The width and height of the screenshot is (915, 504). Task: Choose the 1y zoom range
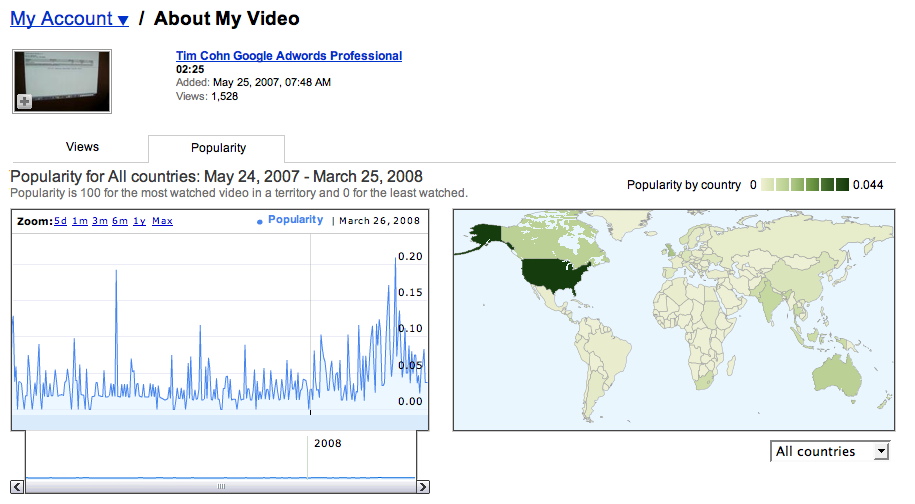coord(139,221)
